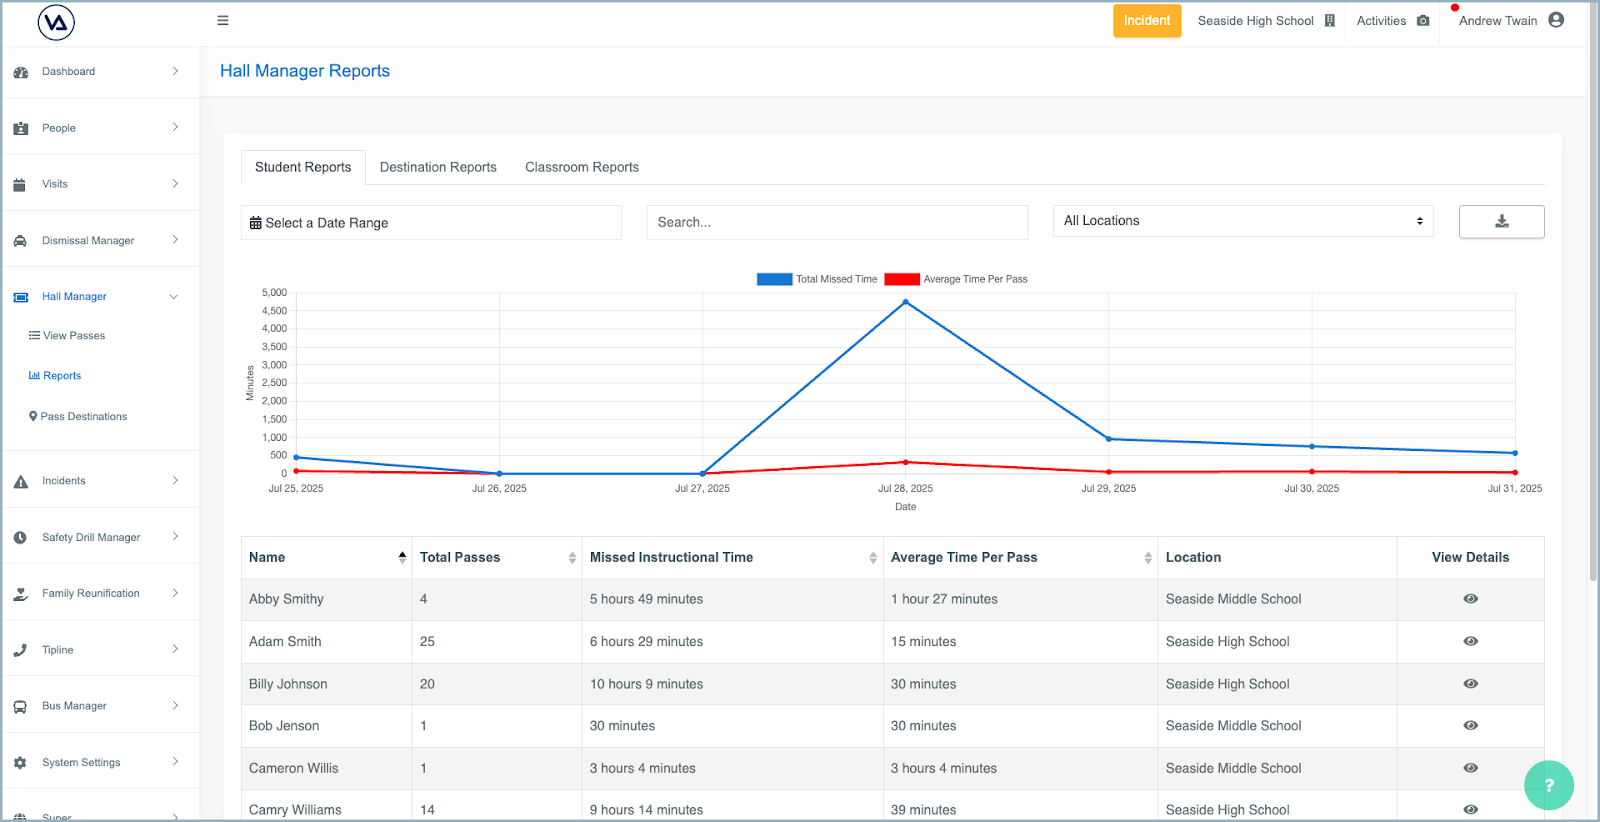This screenshot has height=822, width=1600.
Task: Switch to Classroom Reports tab
Action: [582, 167]
